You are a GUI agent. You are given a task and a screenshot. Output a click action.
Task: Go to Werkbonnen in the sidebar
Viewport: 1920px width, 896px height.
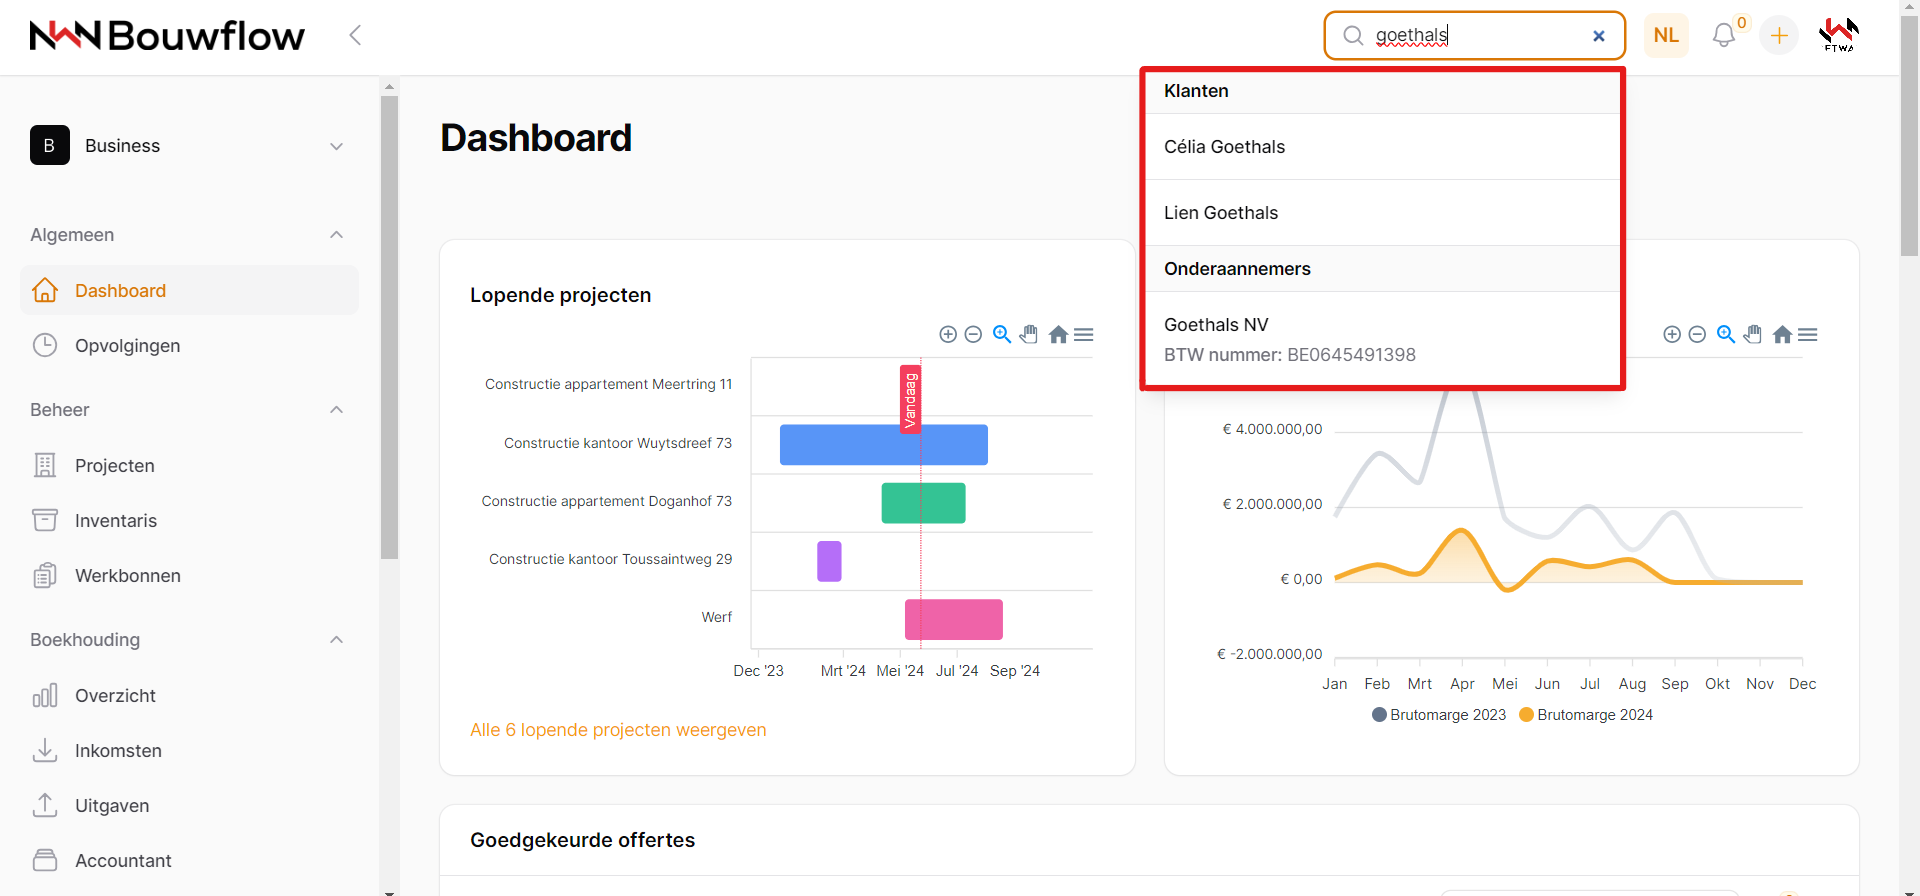(127, 576)
